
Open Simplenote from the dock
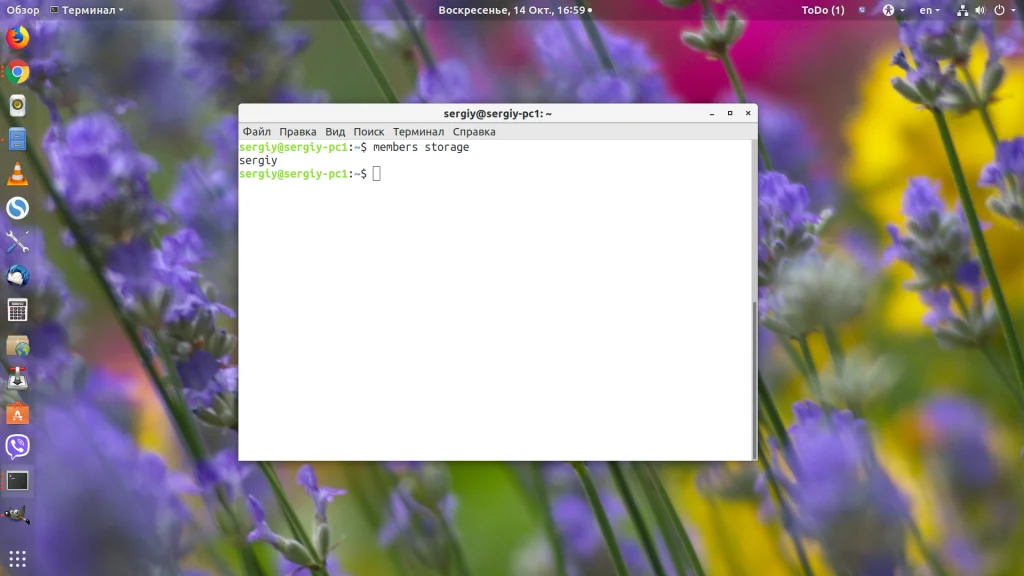click(x=18, y=208)
